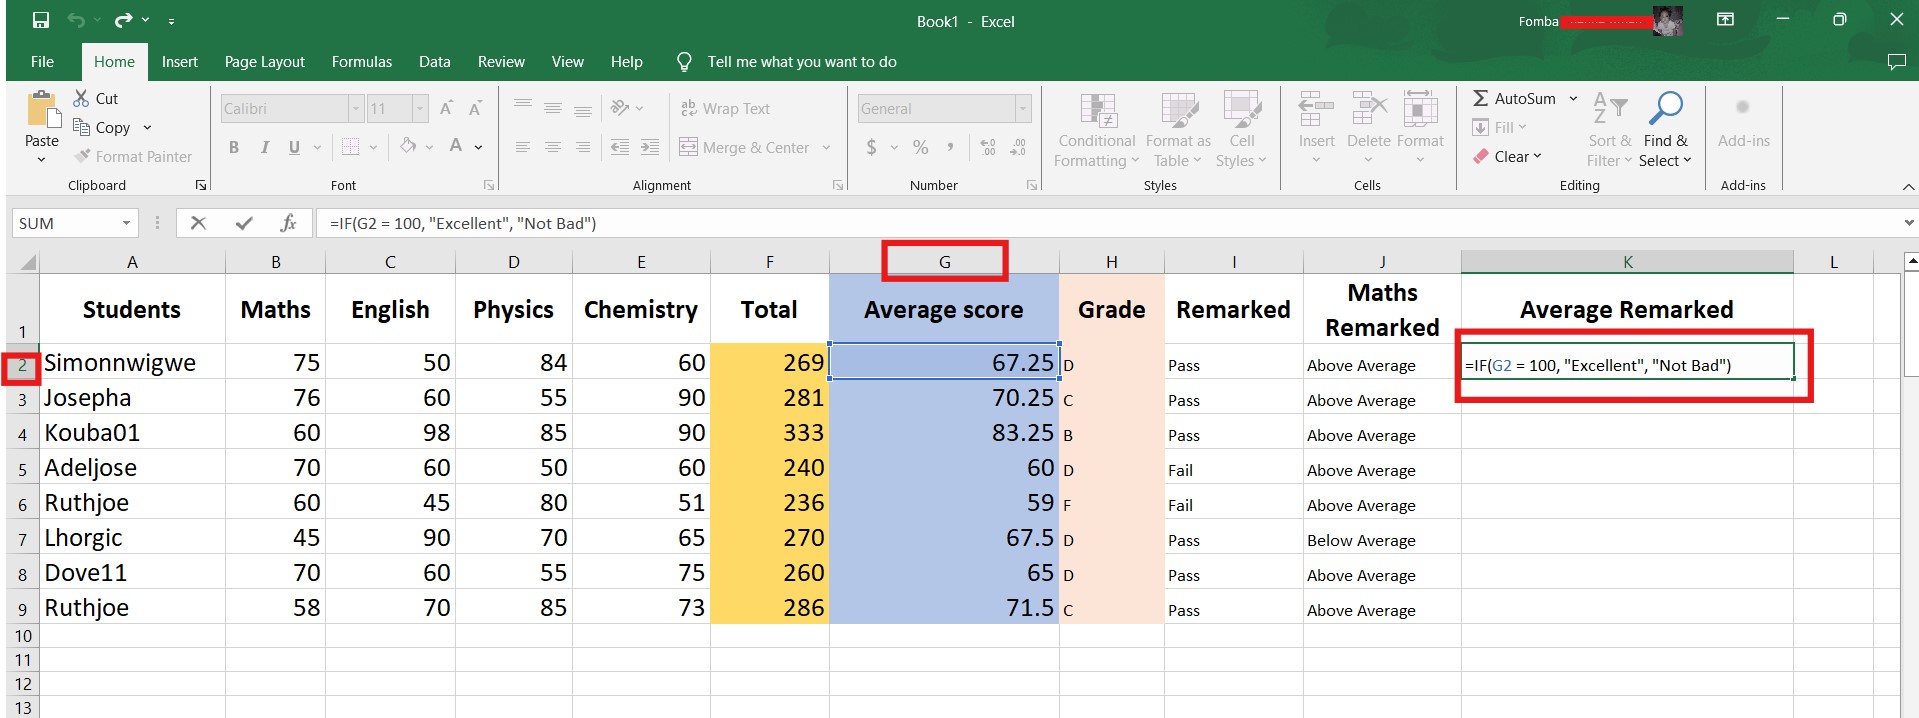
Task: Click the Format Painter tool
Action: pos(133,157)
